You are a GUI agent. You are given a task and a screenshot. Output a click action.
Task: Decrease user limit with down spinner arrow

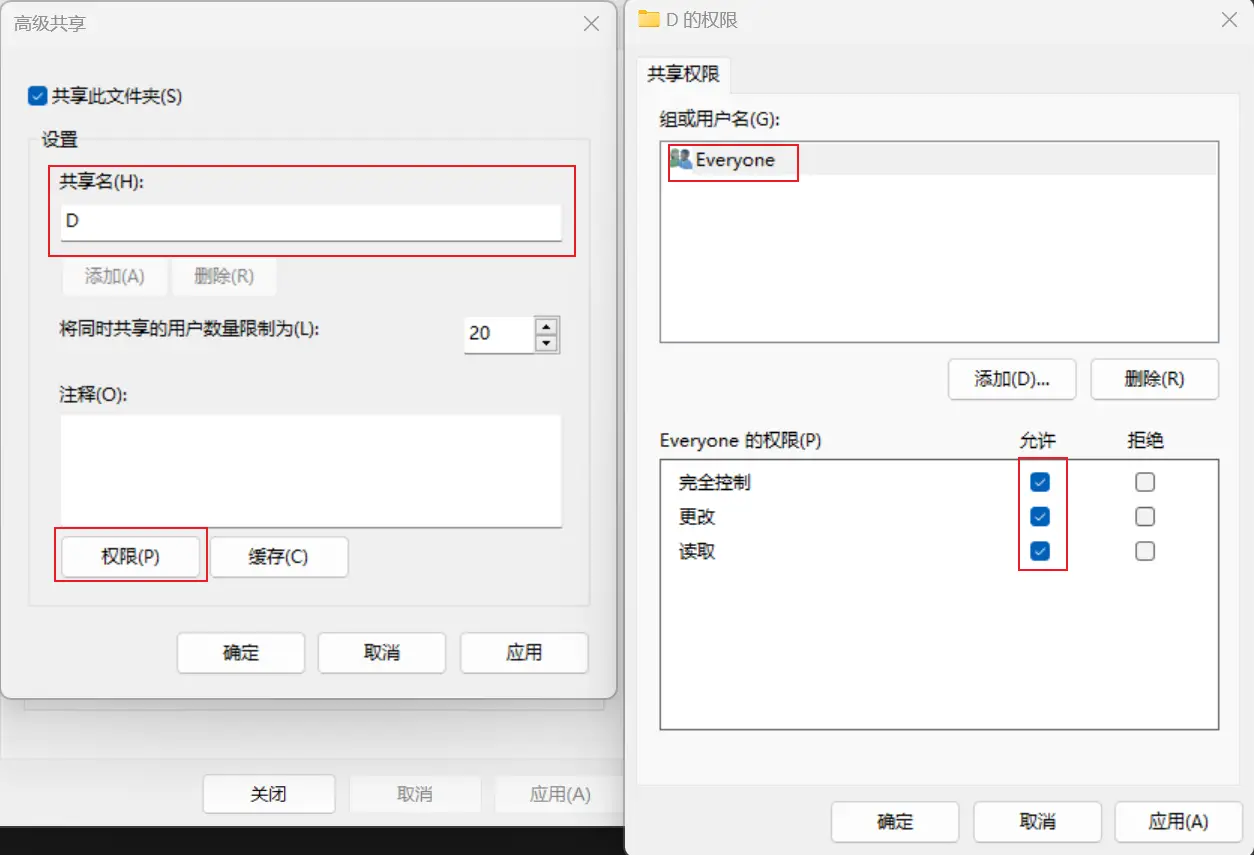[546, 344]
